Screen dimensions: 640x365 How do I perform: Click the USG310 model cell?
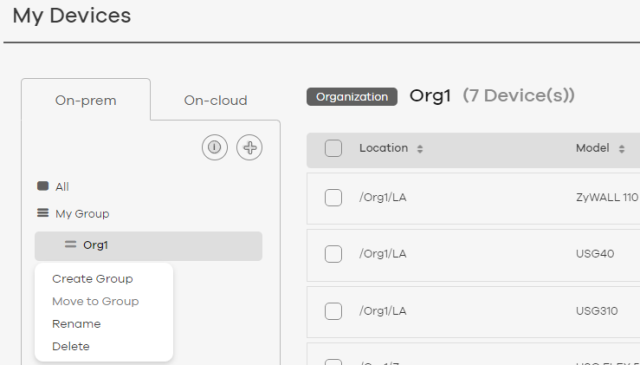point(597,311)
